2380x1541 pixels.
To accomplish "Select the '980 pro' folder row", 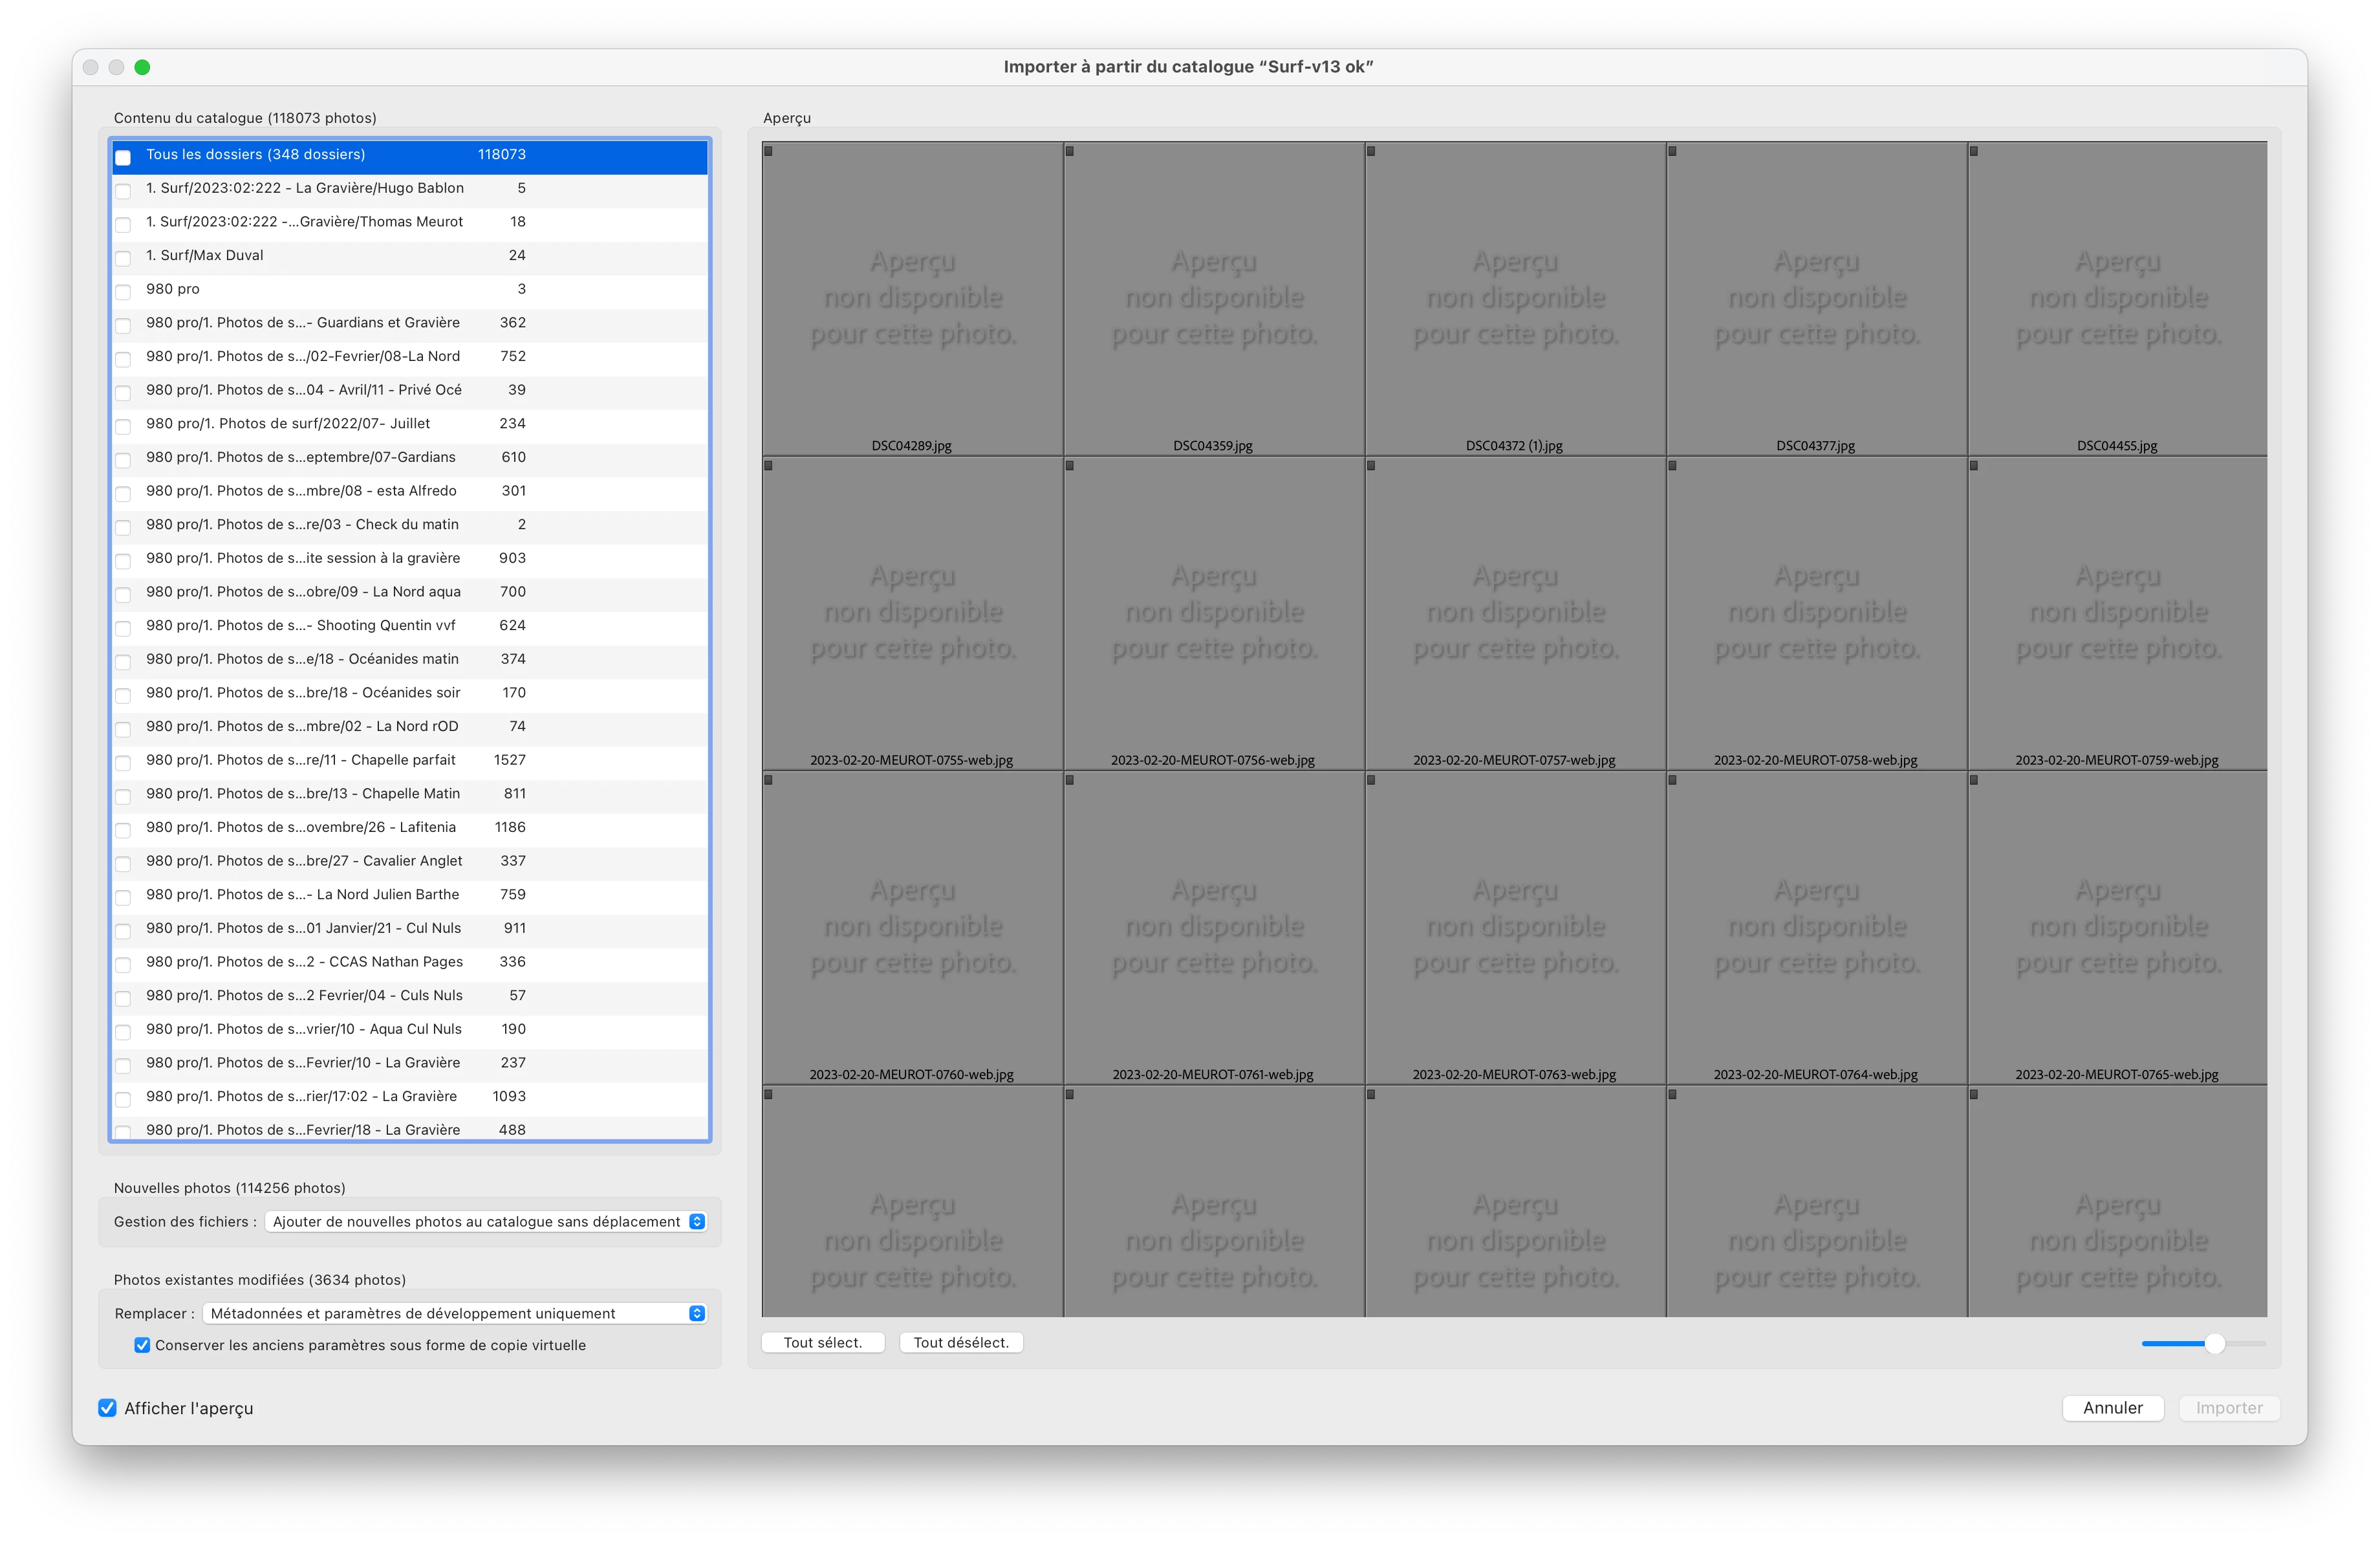I will pyautogui.click(x=300, y=289).
